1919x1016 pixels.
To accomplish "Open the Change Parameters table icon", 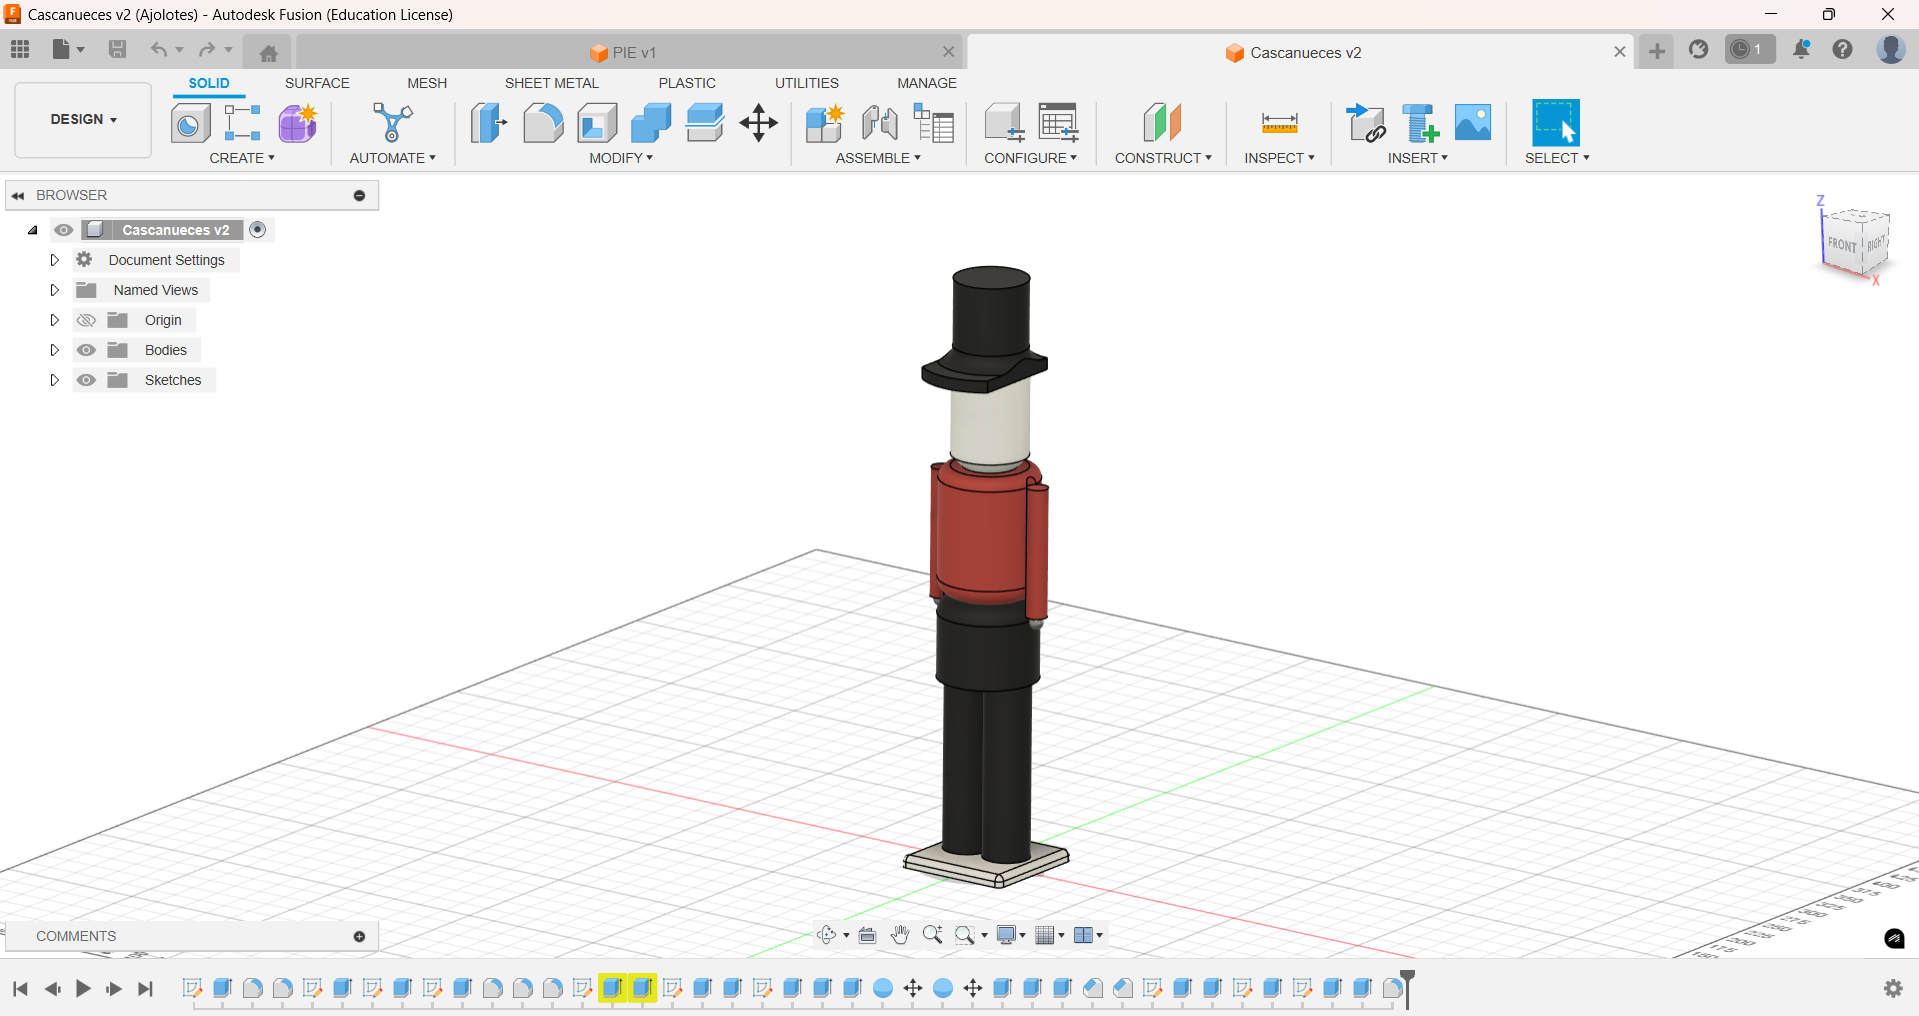I will coord(1058,124).
